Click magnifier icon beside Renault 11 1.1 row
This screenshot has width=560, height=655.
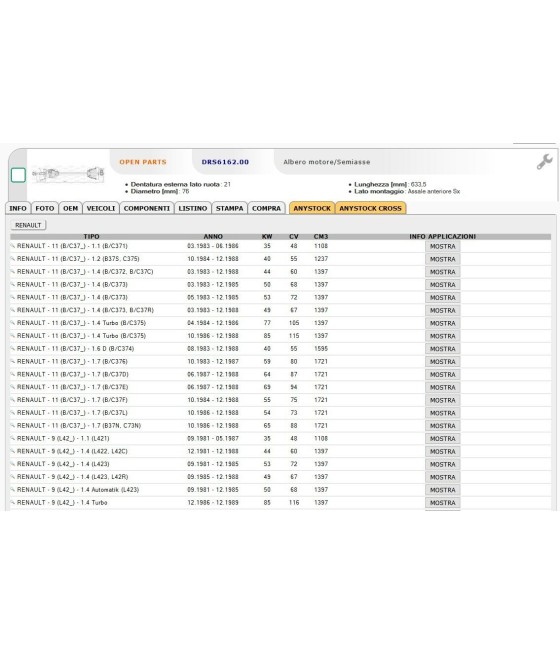click(x=13, y=246)
